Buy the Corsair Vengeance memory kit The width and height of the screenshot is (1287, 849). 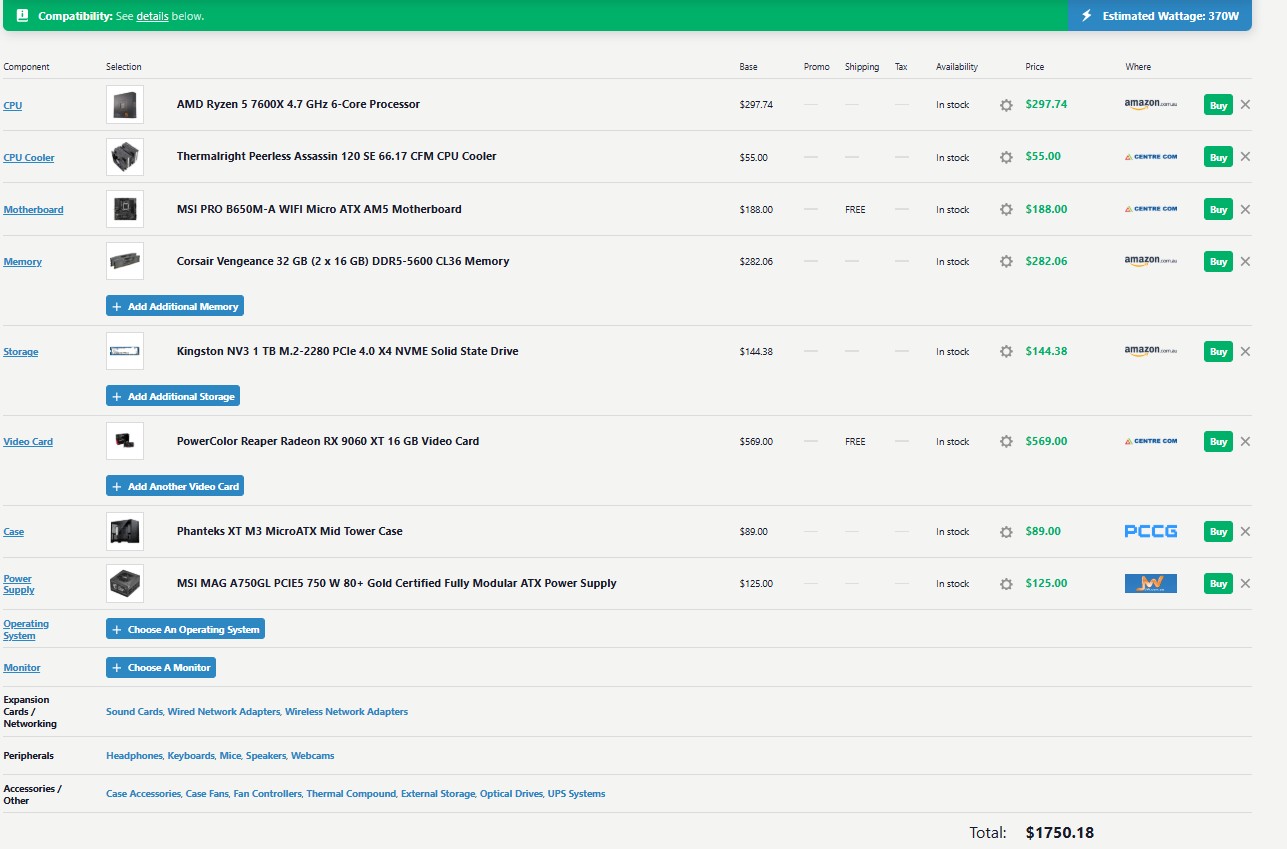(1218, 261)
